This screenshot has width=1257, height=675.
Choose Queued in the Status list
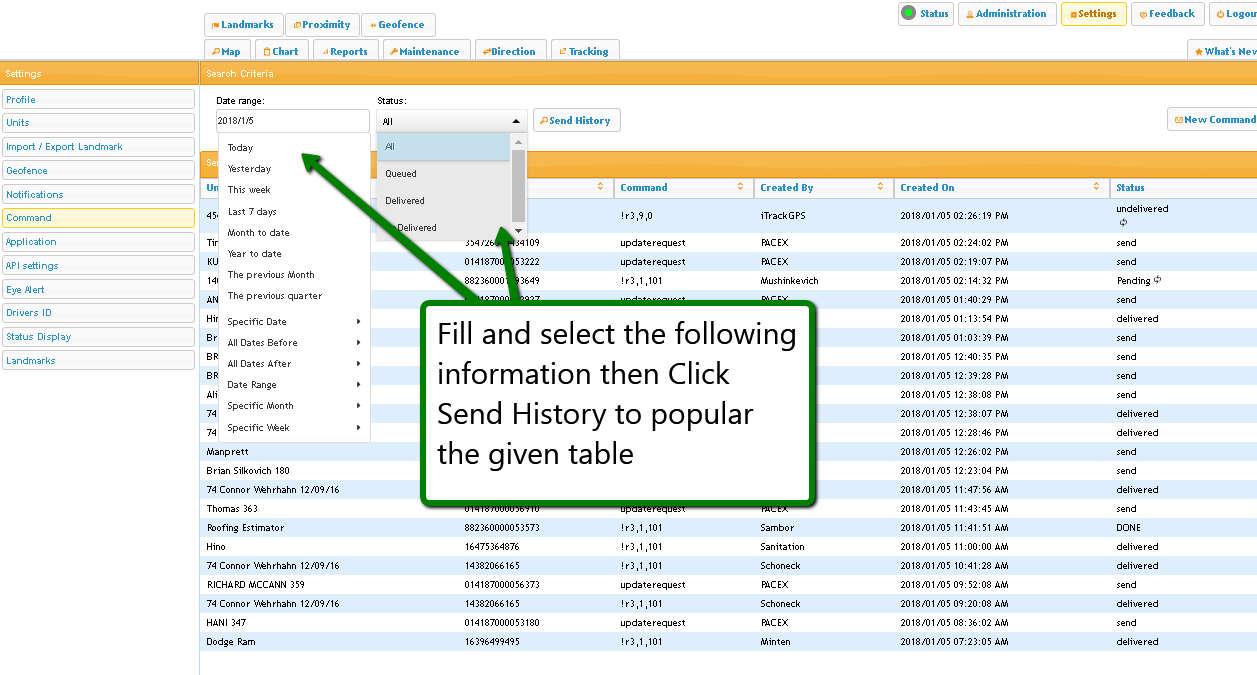tap(401, 174)
